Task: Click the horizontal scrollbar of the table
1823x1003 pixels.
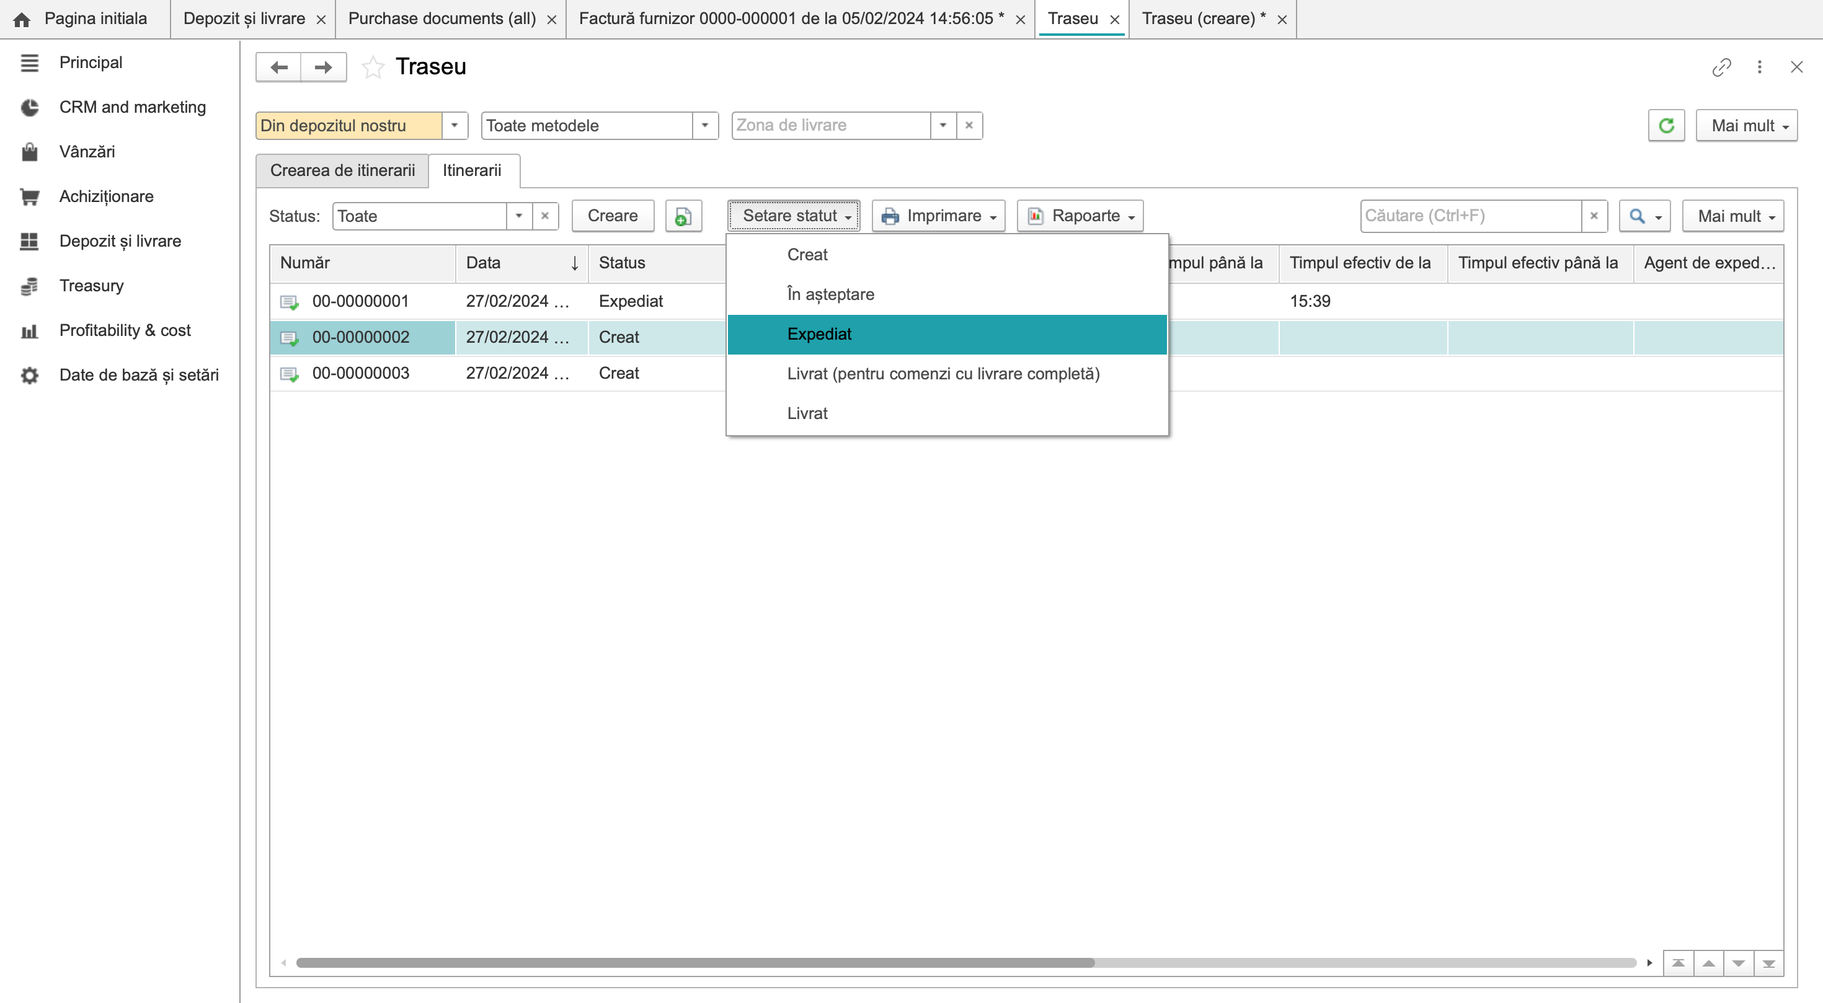Action: point(695,963)
